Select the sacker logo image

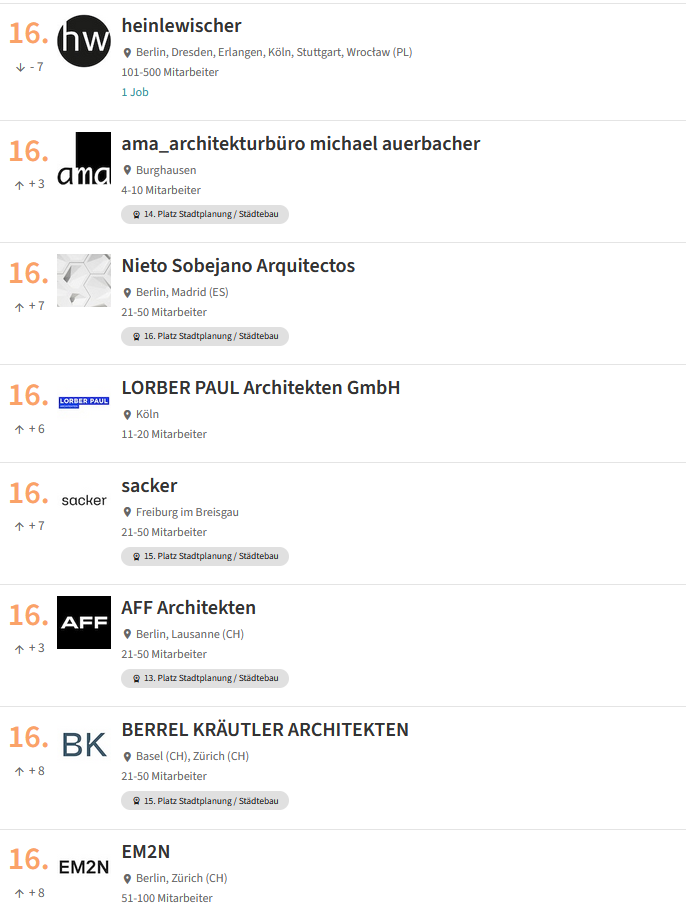[x=84, y=500]
